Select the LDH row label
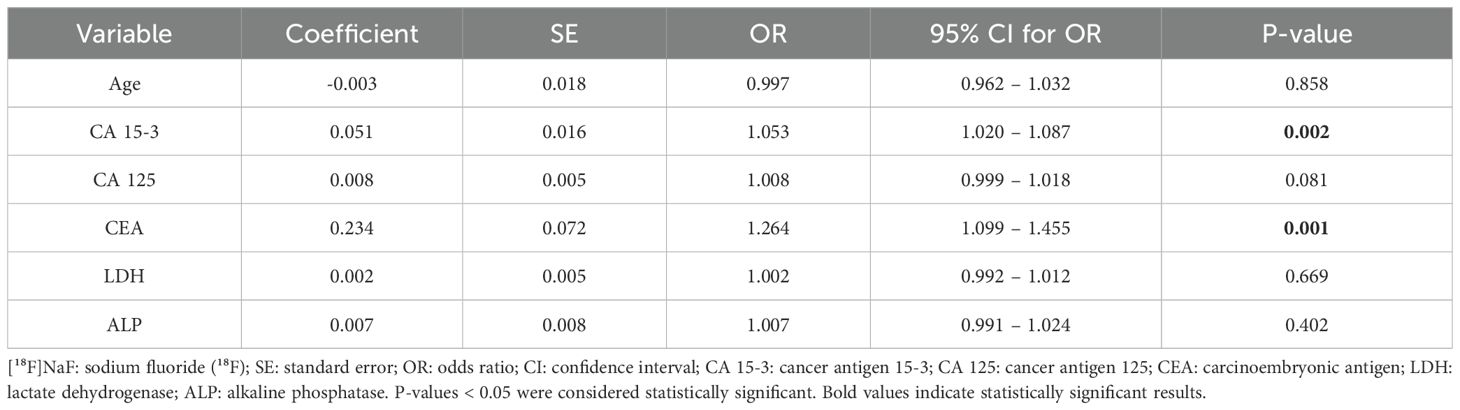 click(x=125, y=277)
